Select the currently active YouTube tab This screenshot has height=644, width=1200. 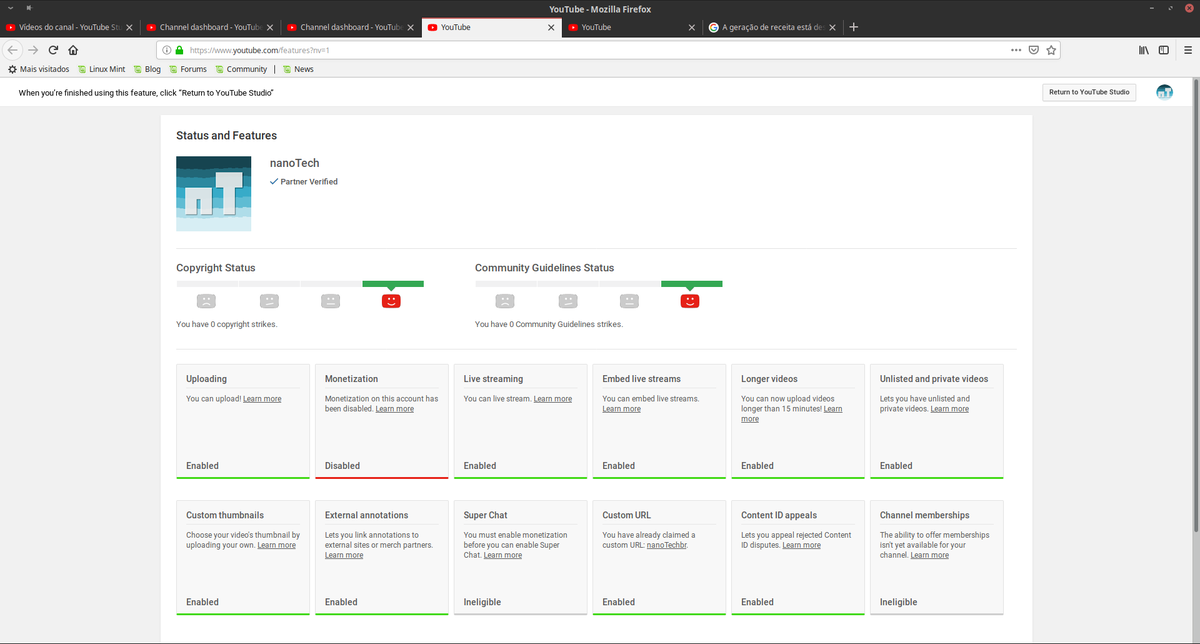tap(490, 27)
